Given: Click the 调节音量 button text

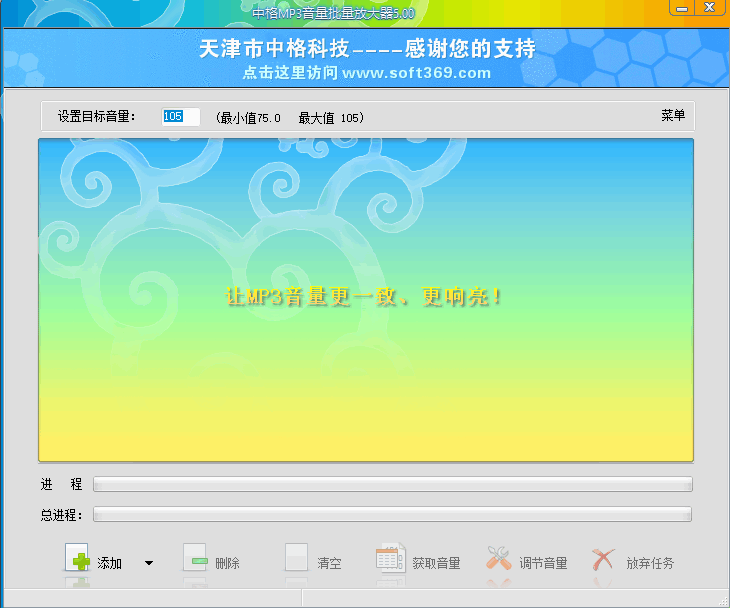Looking at the screenshot, I should tap(543, 563).
